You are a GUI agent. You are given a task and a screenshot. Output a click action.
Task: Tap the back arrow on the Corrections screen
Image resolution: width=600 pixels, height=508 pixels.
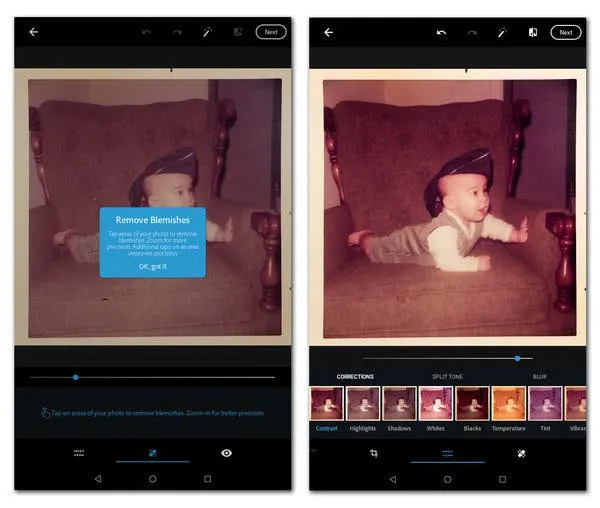tap(328, 32)
